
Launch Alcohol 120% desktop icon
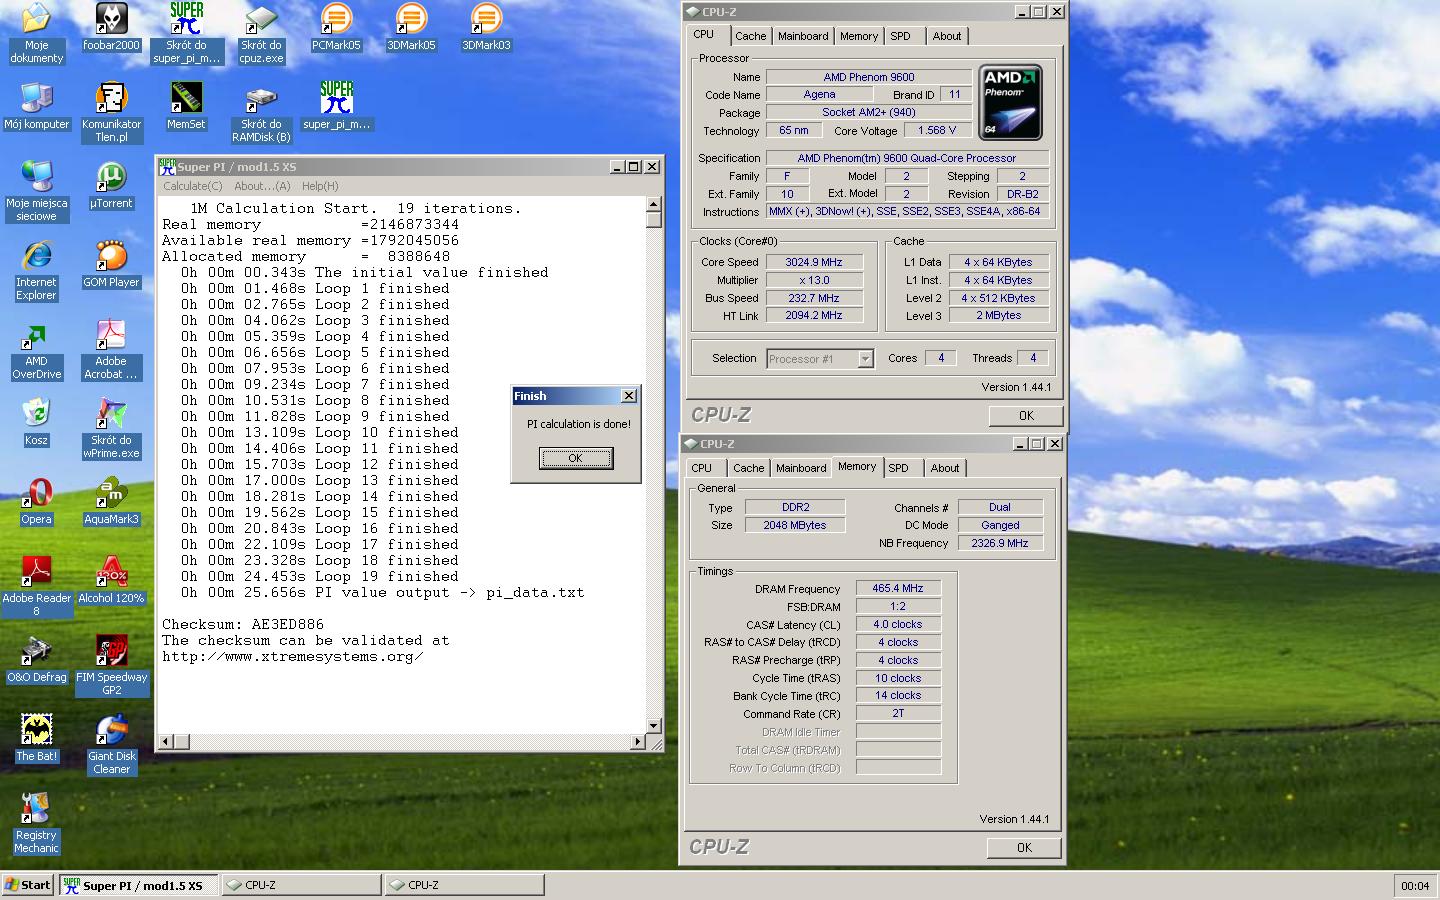111,581
